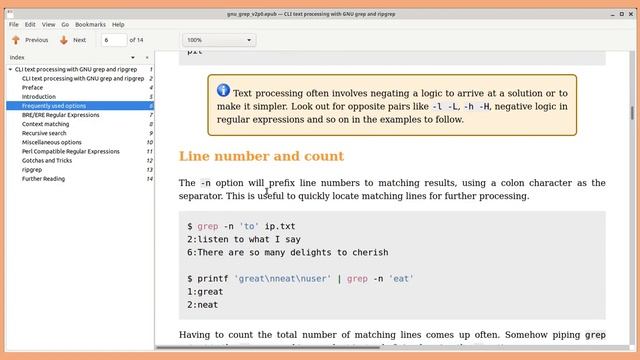Image resolution: width=640 pixels, height=360 pixels.
Task: Collapse the root CLI text processing tree node
Action: coord(10,69)
